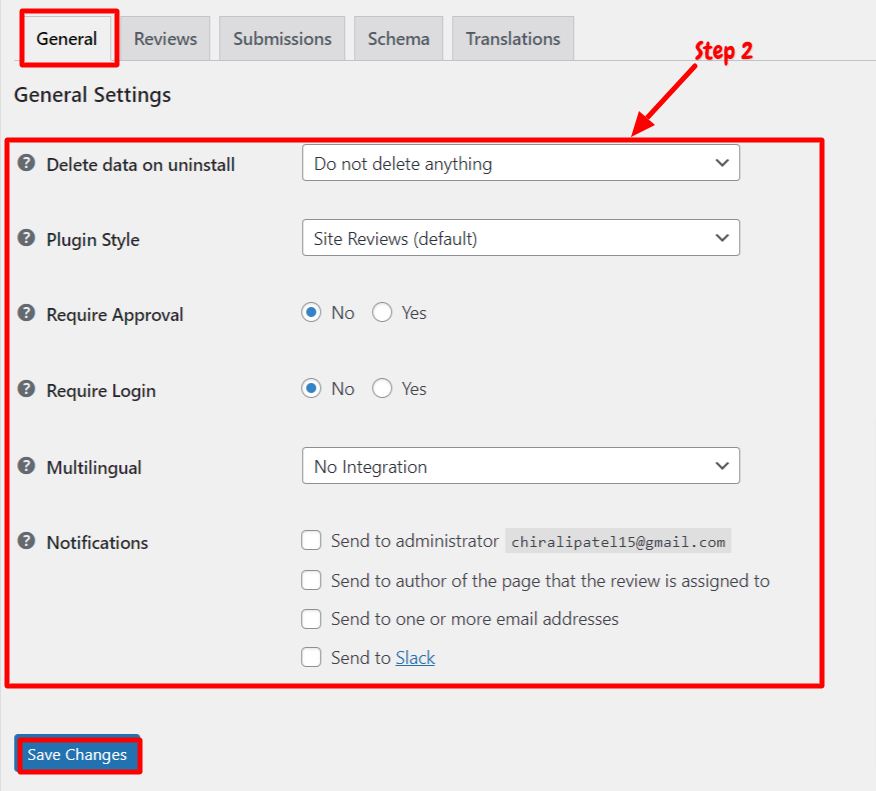
Task: Click help icon next to Plugin Style
Action: tap(26, 238)
